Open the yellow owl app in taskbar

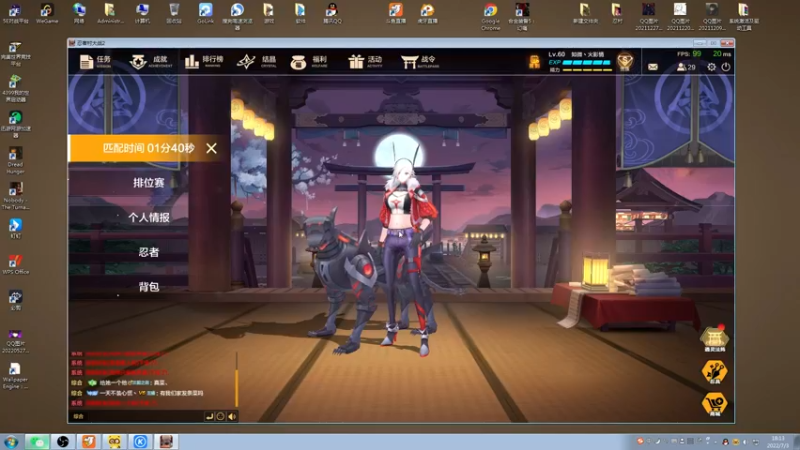coord(114,442)
